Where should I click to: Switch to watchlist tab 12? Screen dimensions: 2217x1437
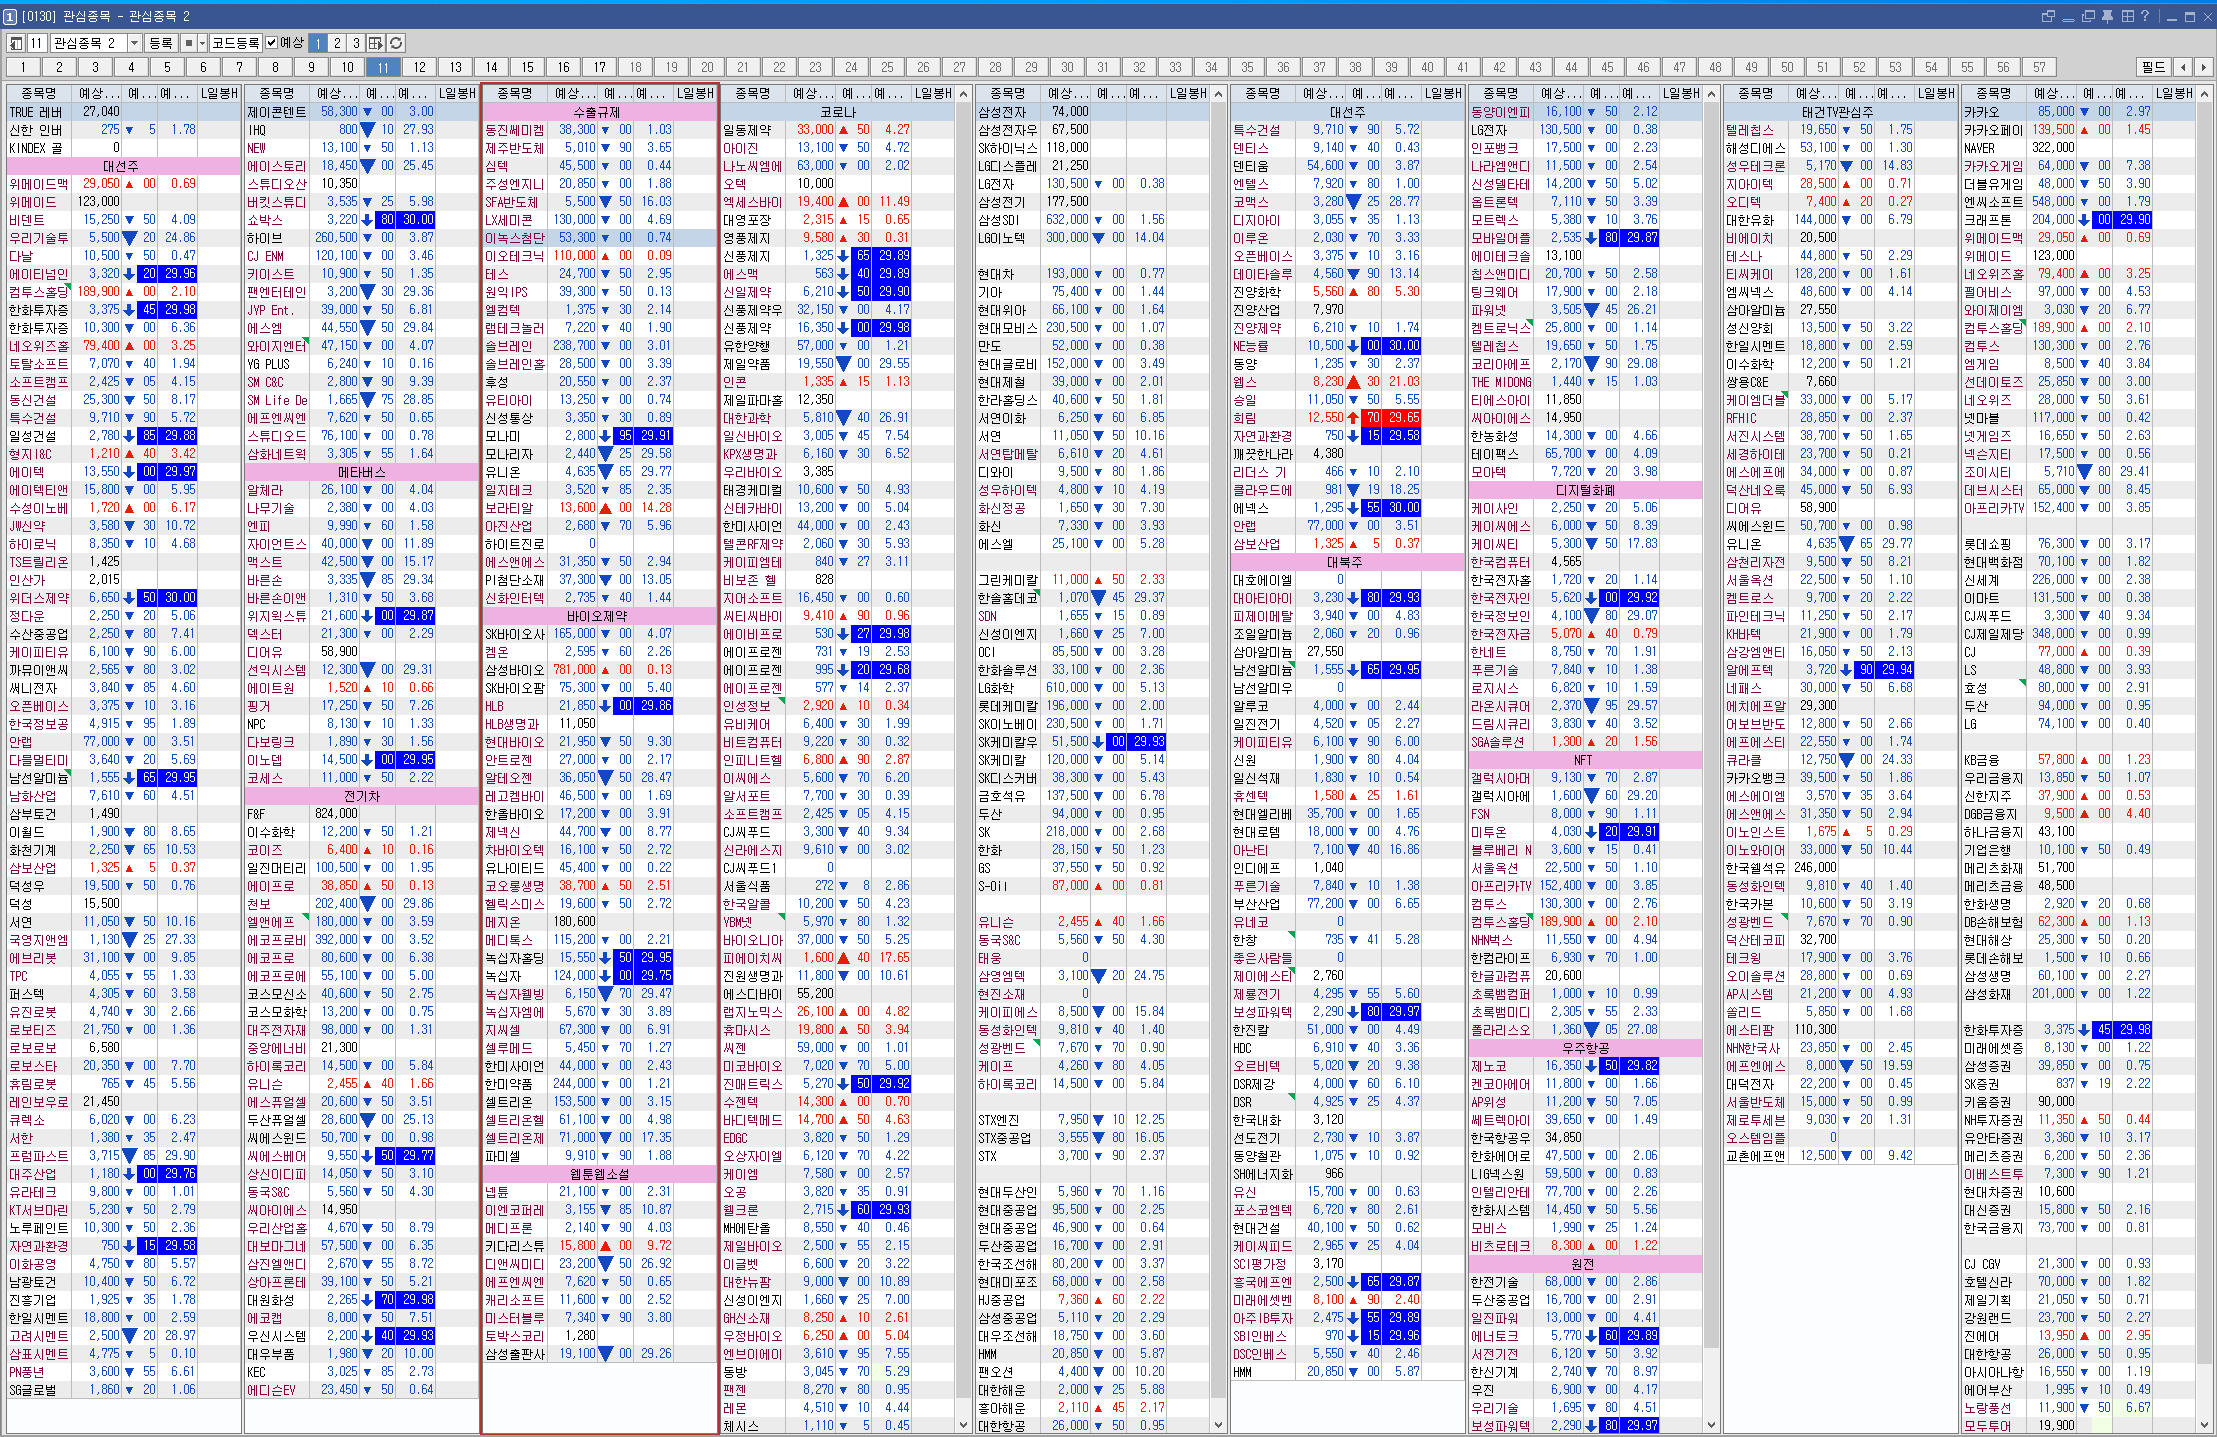tap(419, 67)
